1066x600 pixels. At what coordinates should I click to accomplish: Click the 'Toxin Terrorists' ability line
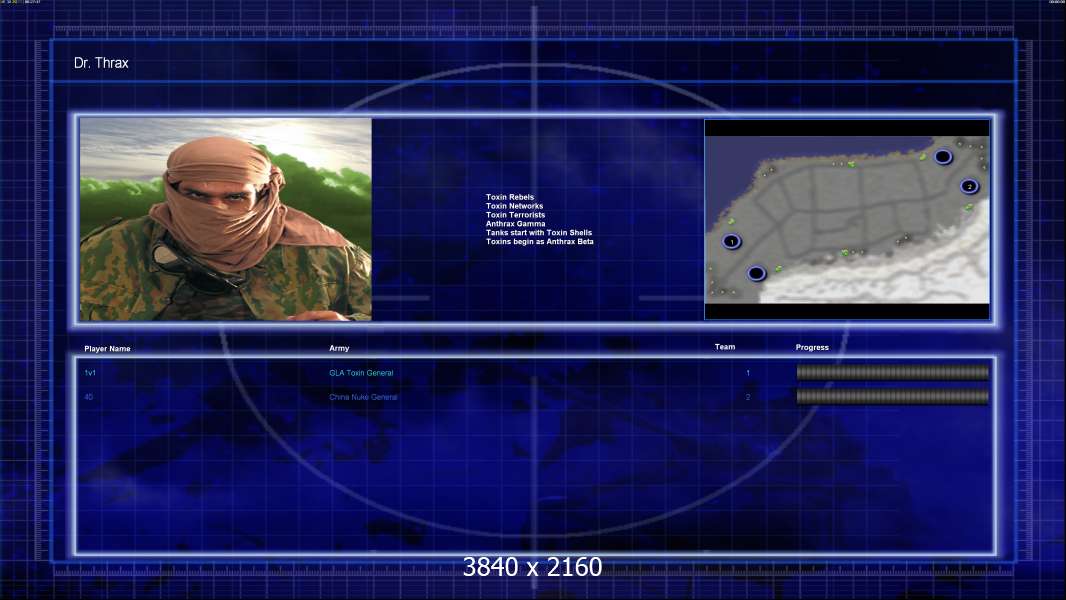click(x=515, y=215)
